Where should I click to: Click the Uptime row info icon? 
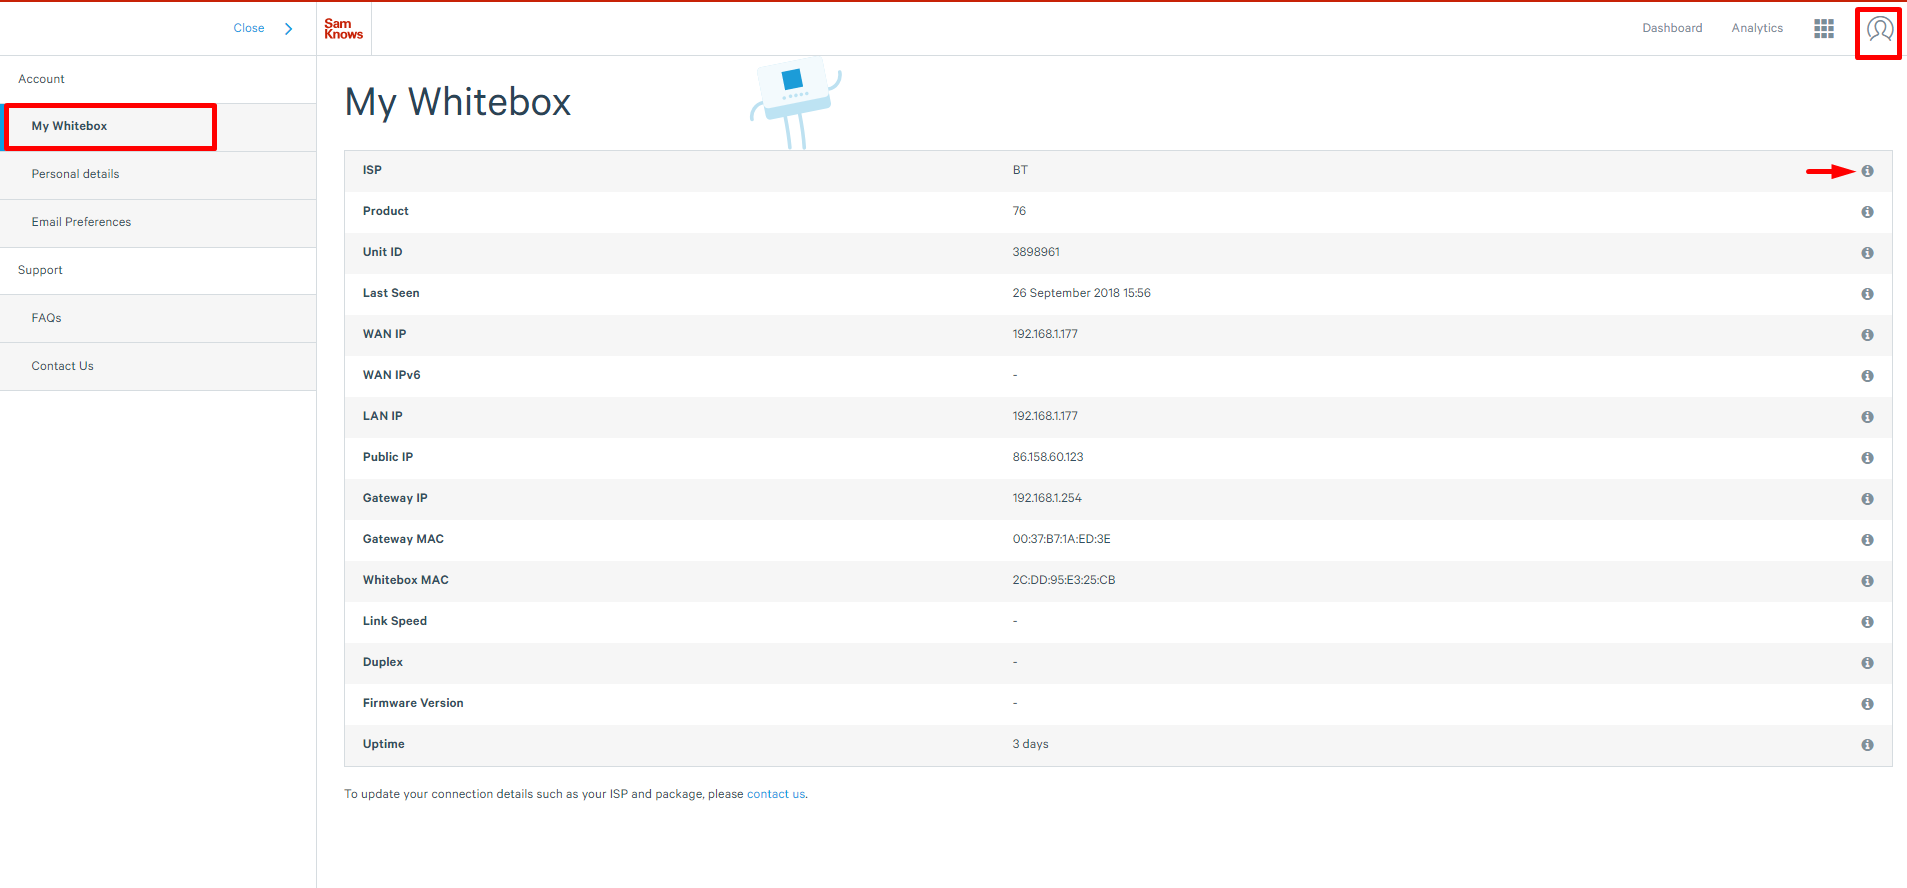(x=1867, y=745)
